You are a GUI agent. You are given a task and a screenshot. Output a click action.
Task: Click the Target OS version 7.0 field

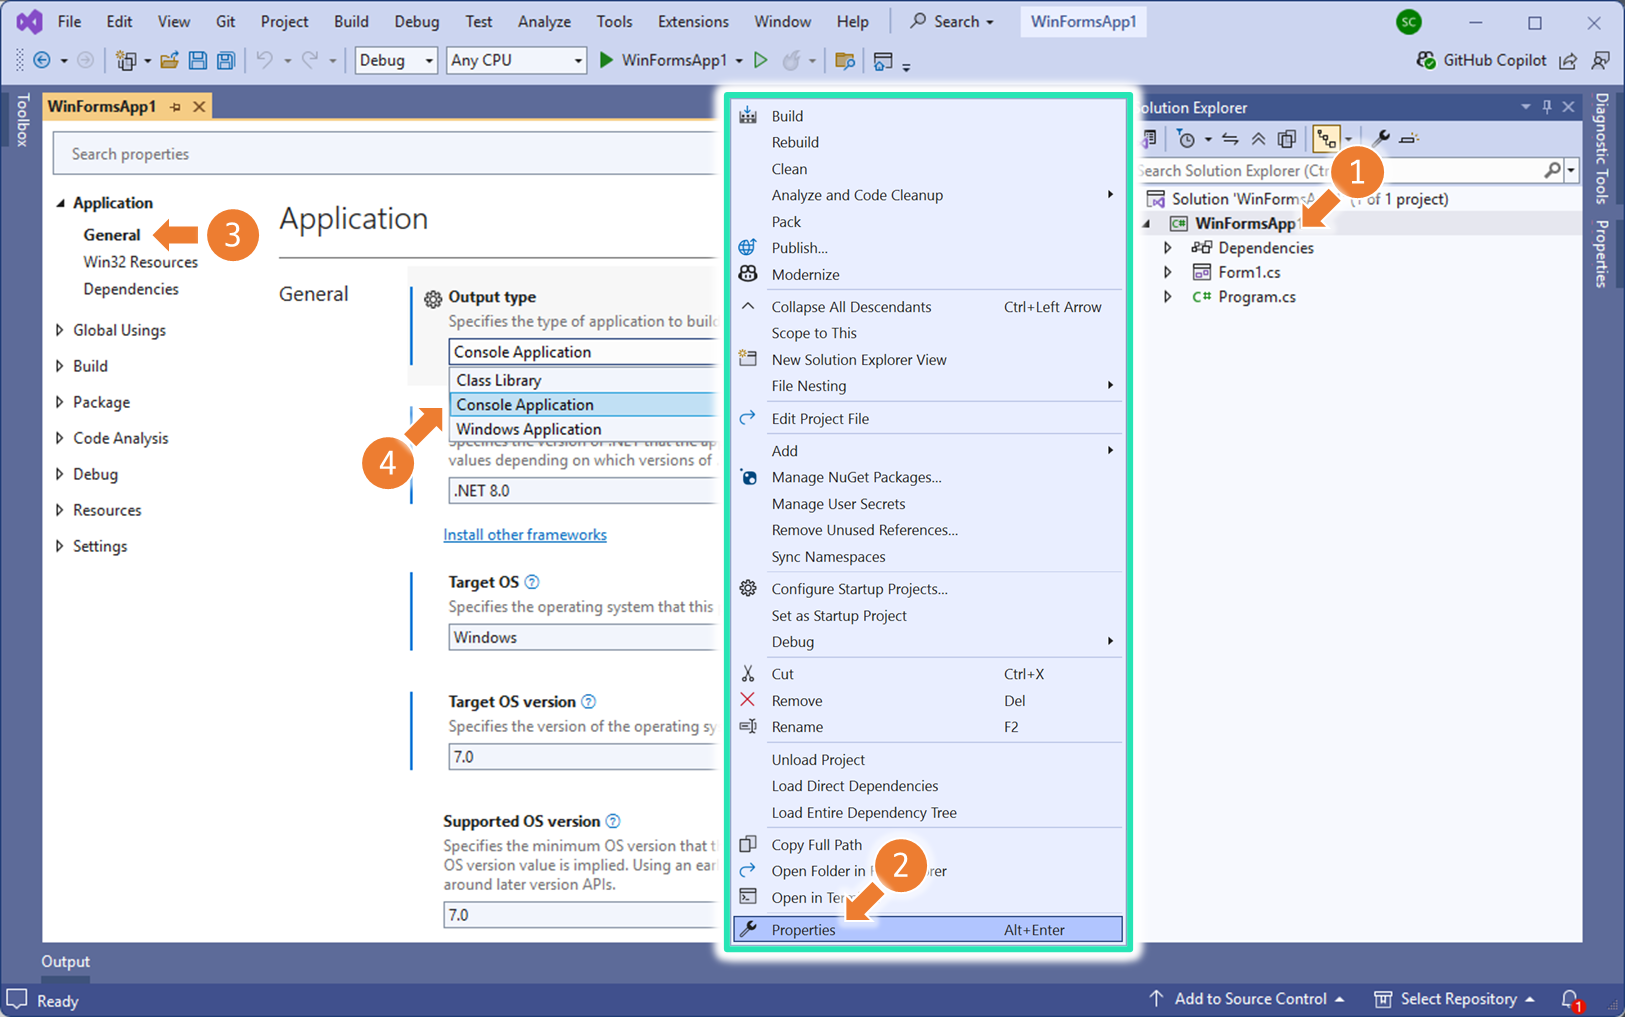(582, 757)
